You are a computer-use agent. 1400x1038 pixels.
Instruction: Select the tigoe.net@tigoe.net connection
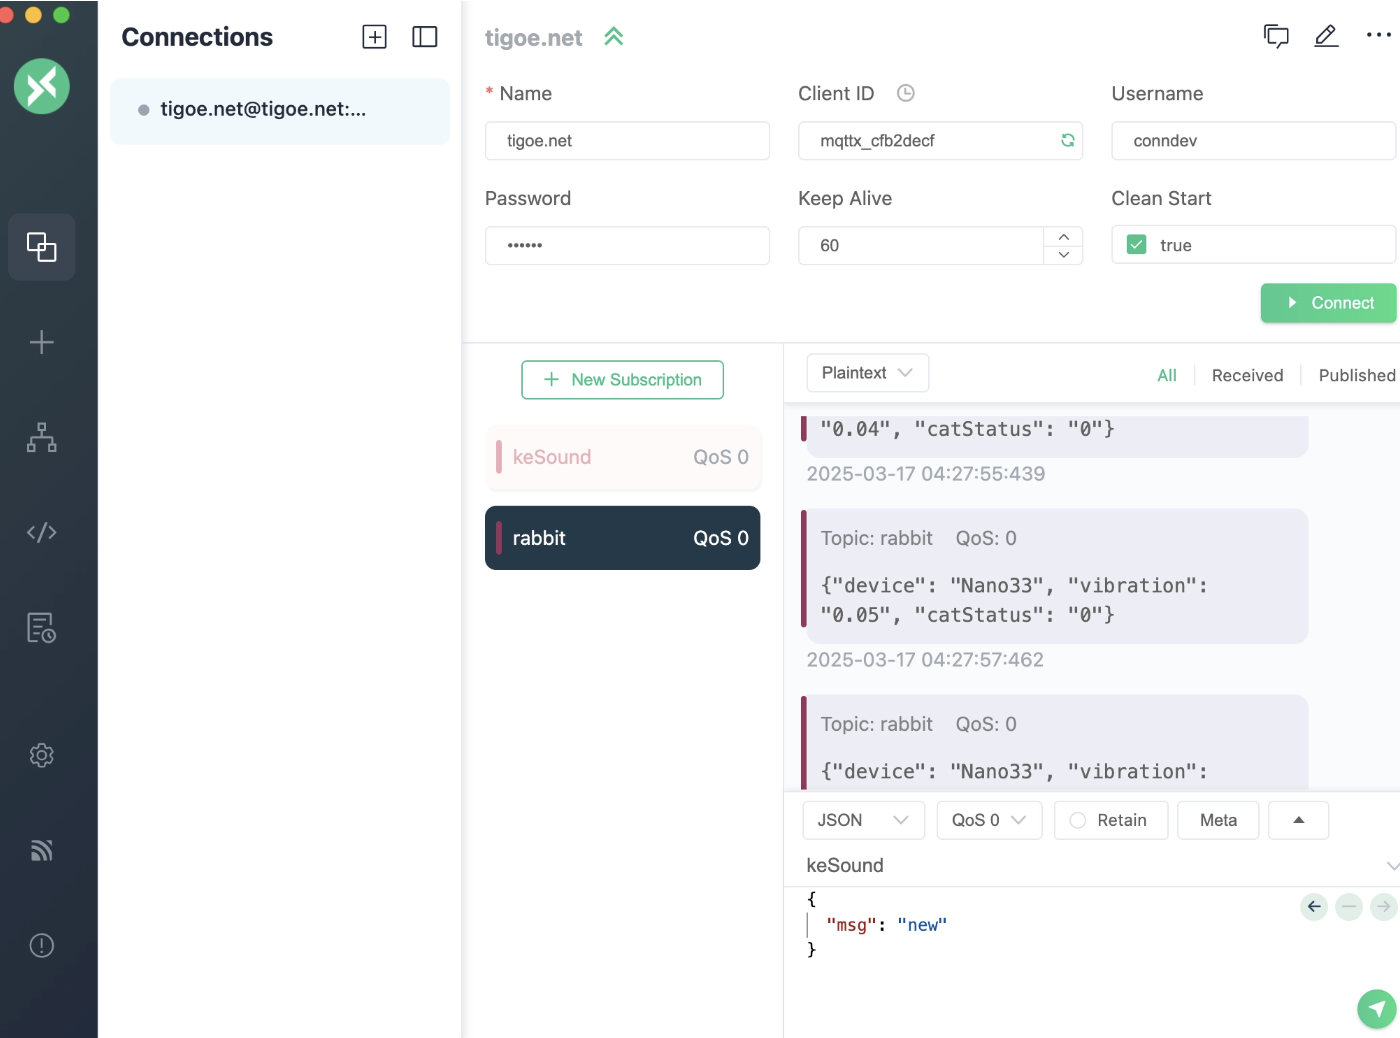[280, 110]
